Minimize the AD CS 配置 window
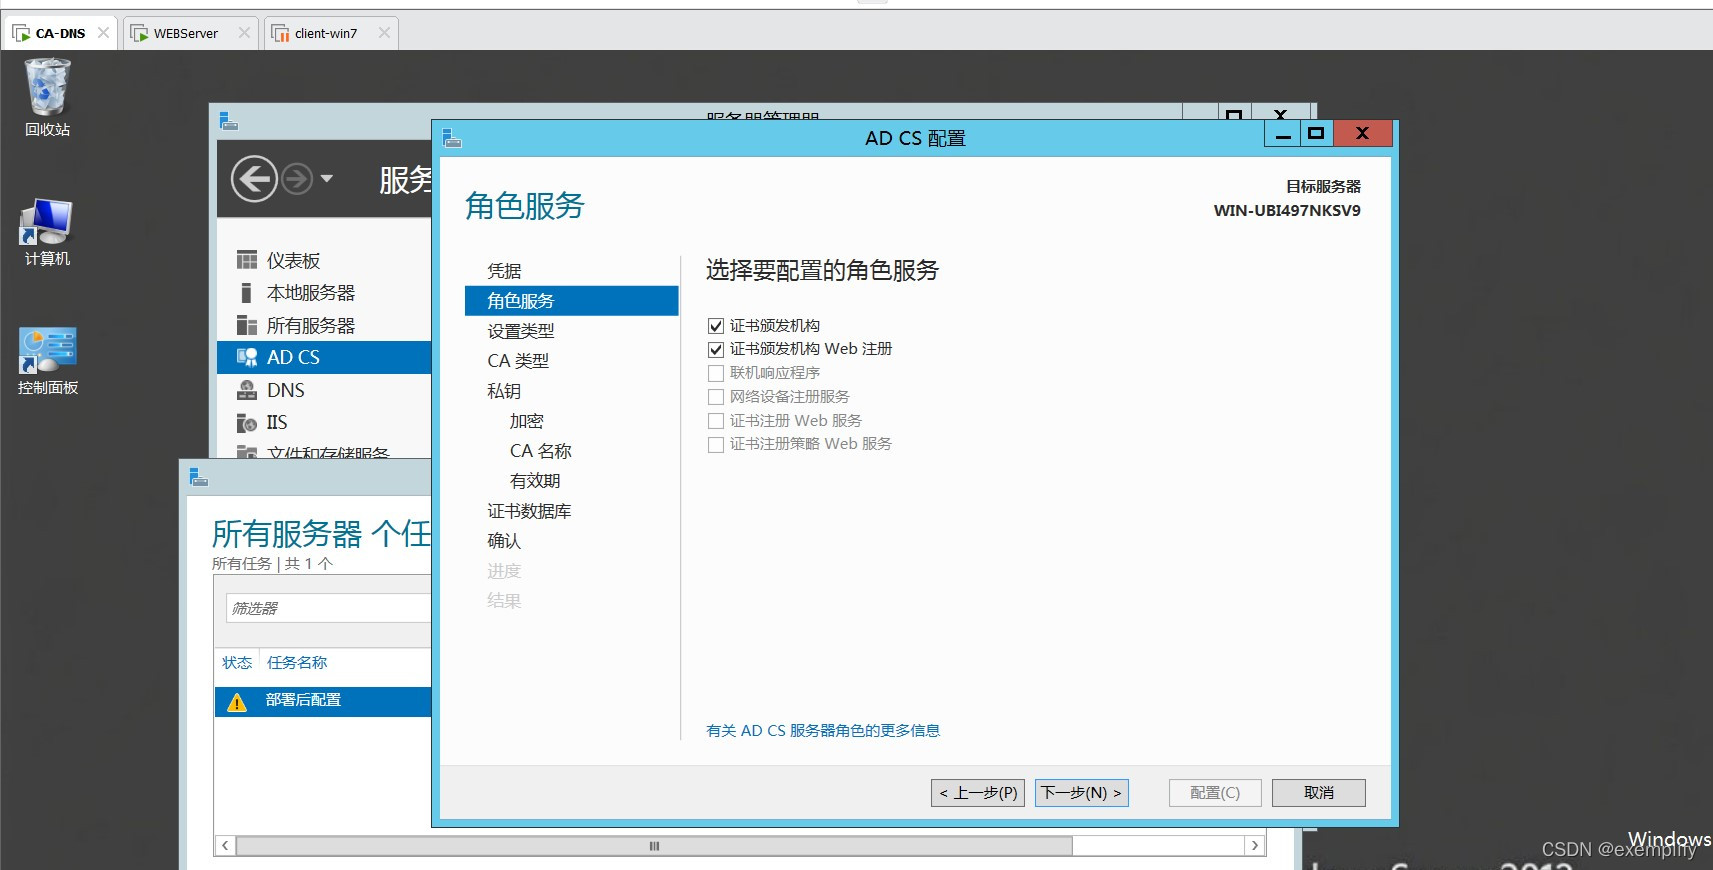Viewport: 1713px width, 870px height. (x=1283, y=134)
